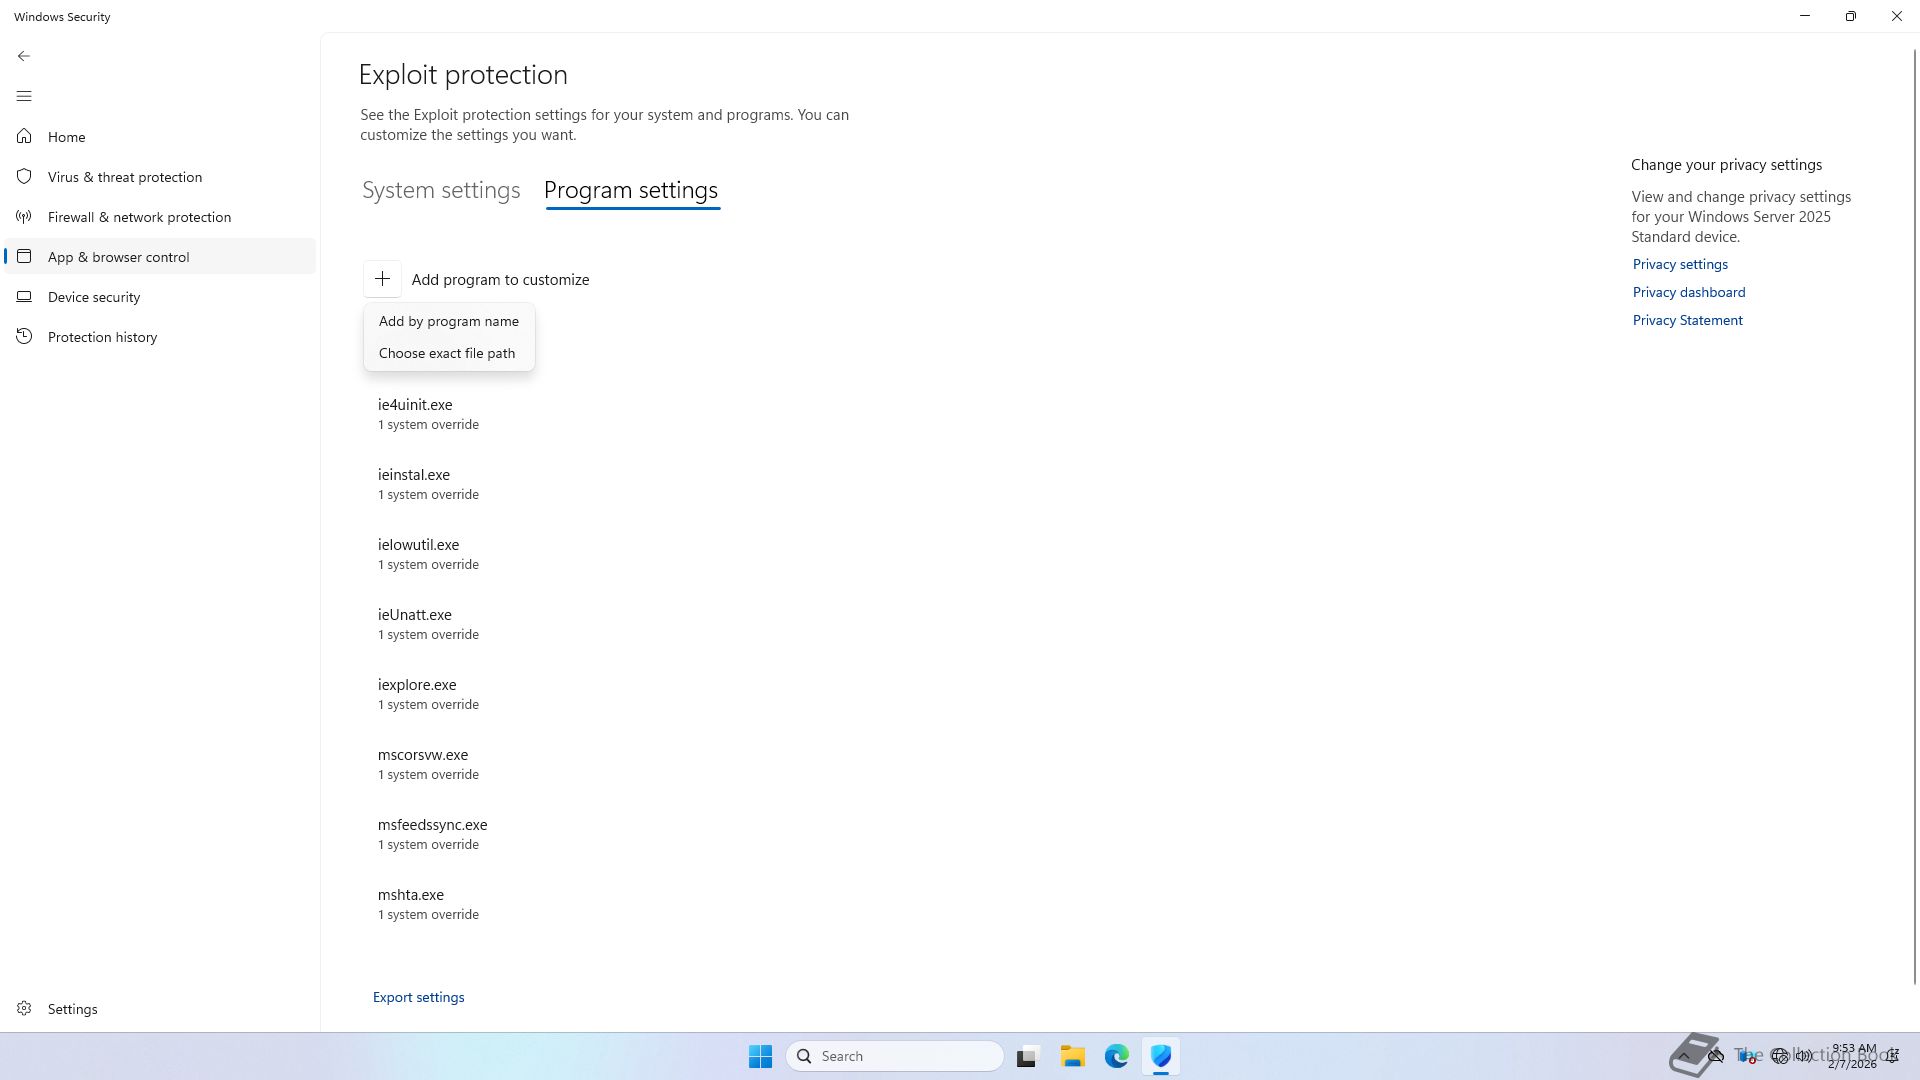Open Virus & threat protection shield icon
The image size is (1920, 1080).
coord(24,177)
